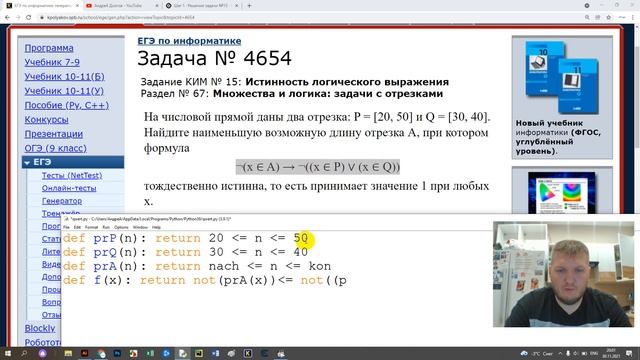The height and width of the screenshot is (360, 640).
Task: Click the browser address bar URL
Action: (x=120, y=18)
